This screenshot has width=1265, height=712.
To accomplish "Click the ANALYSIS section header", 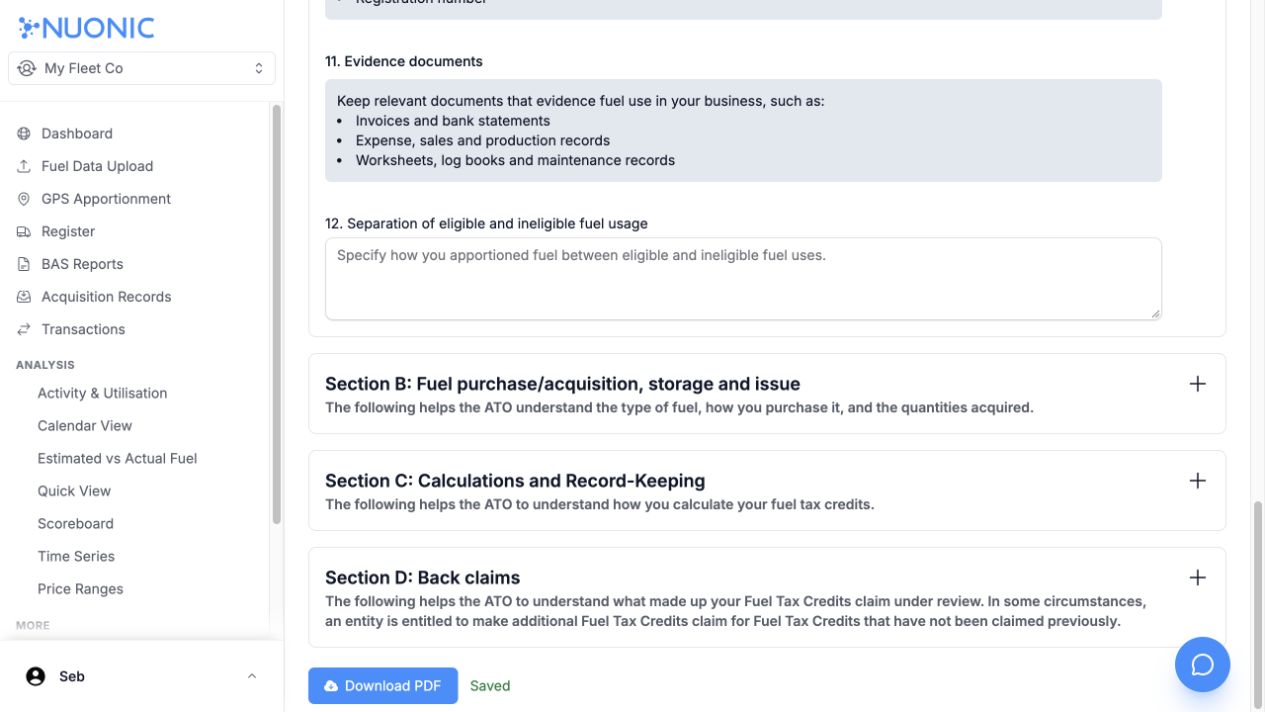I will (x=45, y=365).
